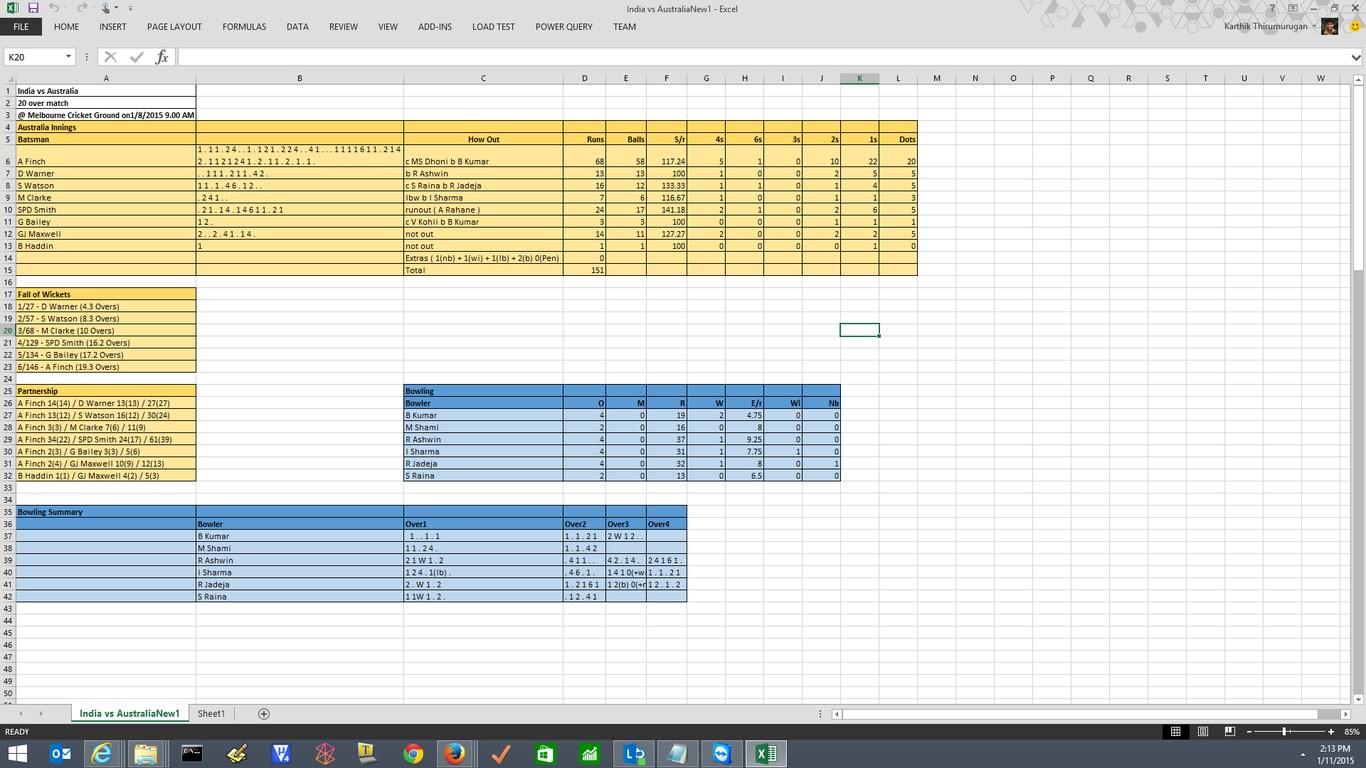The height and width of the screenshot is (768, 1366).
Task: Open the FORMULAS ribbon tab
Action: [244, 27]
